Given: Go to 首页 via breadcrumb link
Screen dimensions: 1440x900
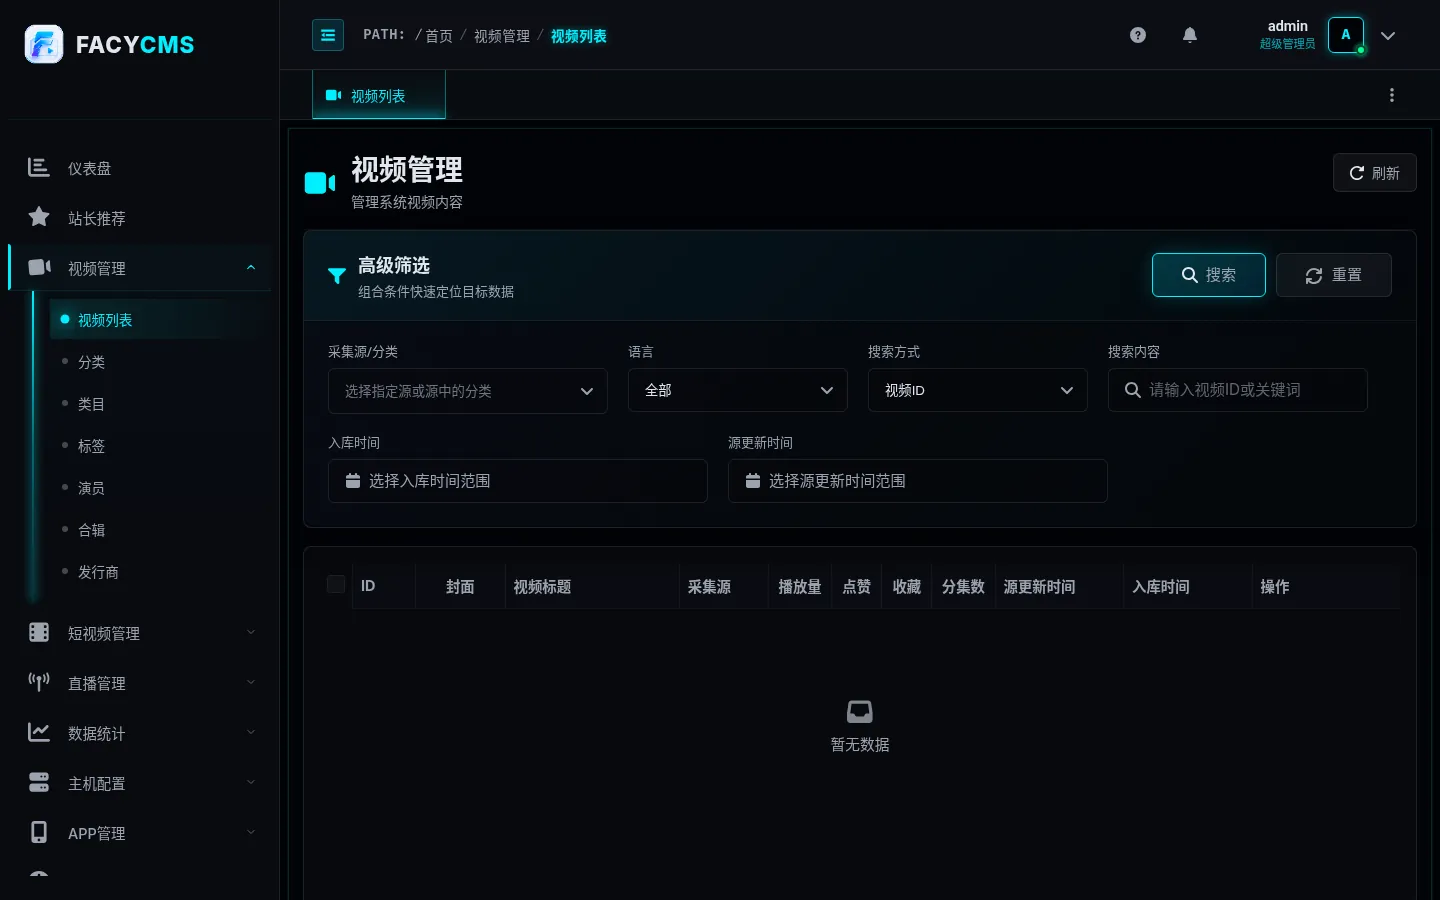Looking at the screenshot, I should point(439,36).
